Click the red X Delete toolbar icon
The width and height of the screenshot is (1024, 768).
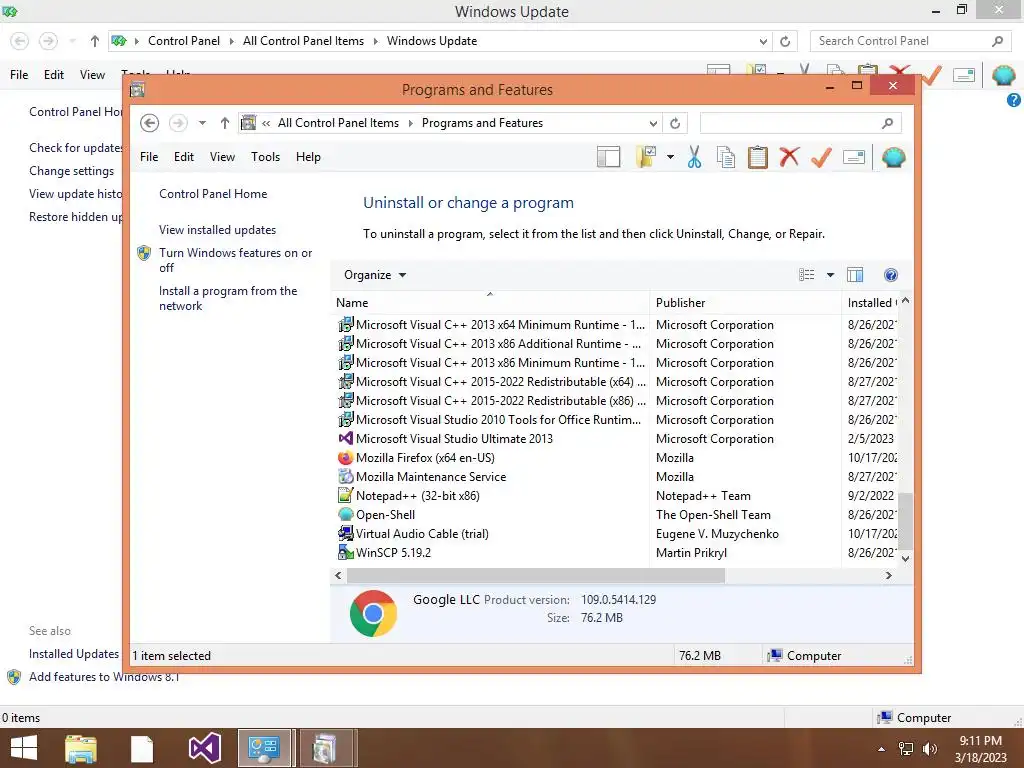[790, 157]
